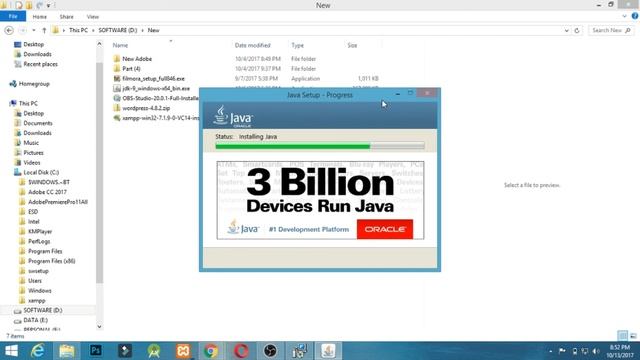Image resolution: width=640 pixels, height=360 pixels.
Task: Select DATA (E:) drive in navigation pane
Action: (x=36, y=320)
